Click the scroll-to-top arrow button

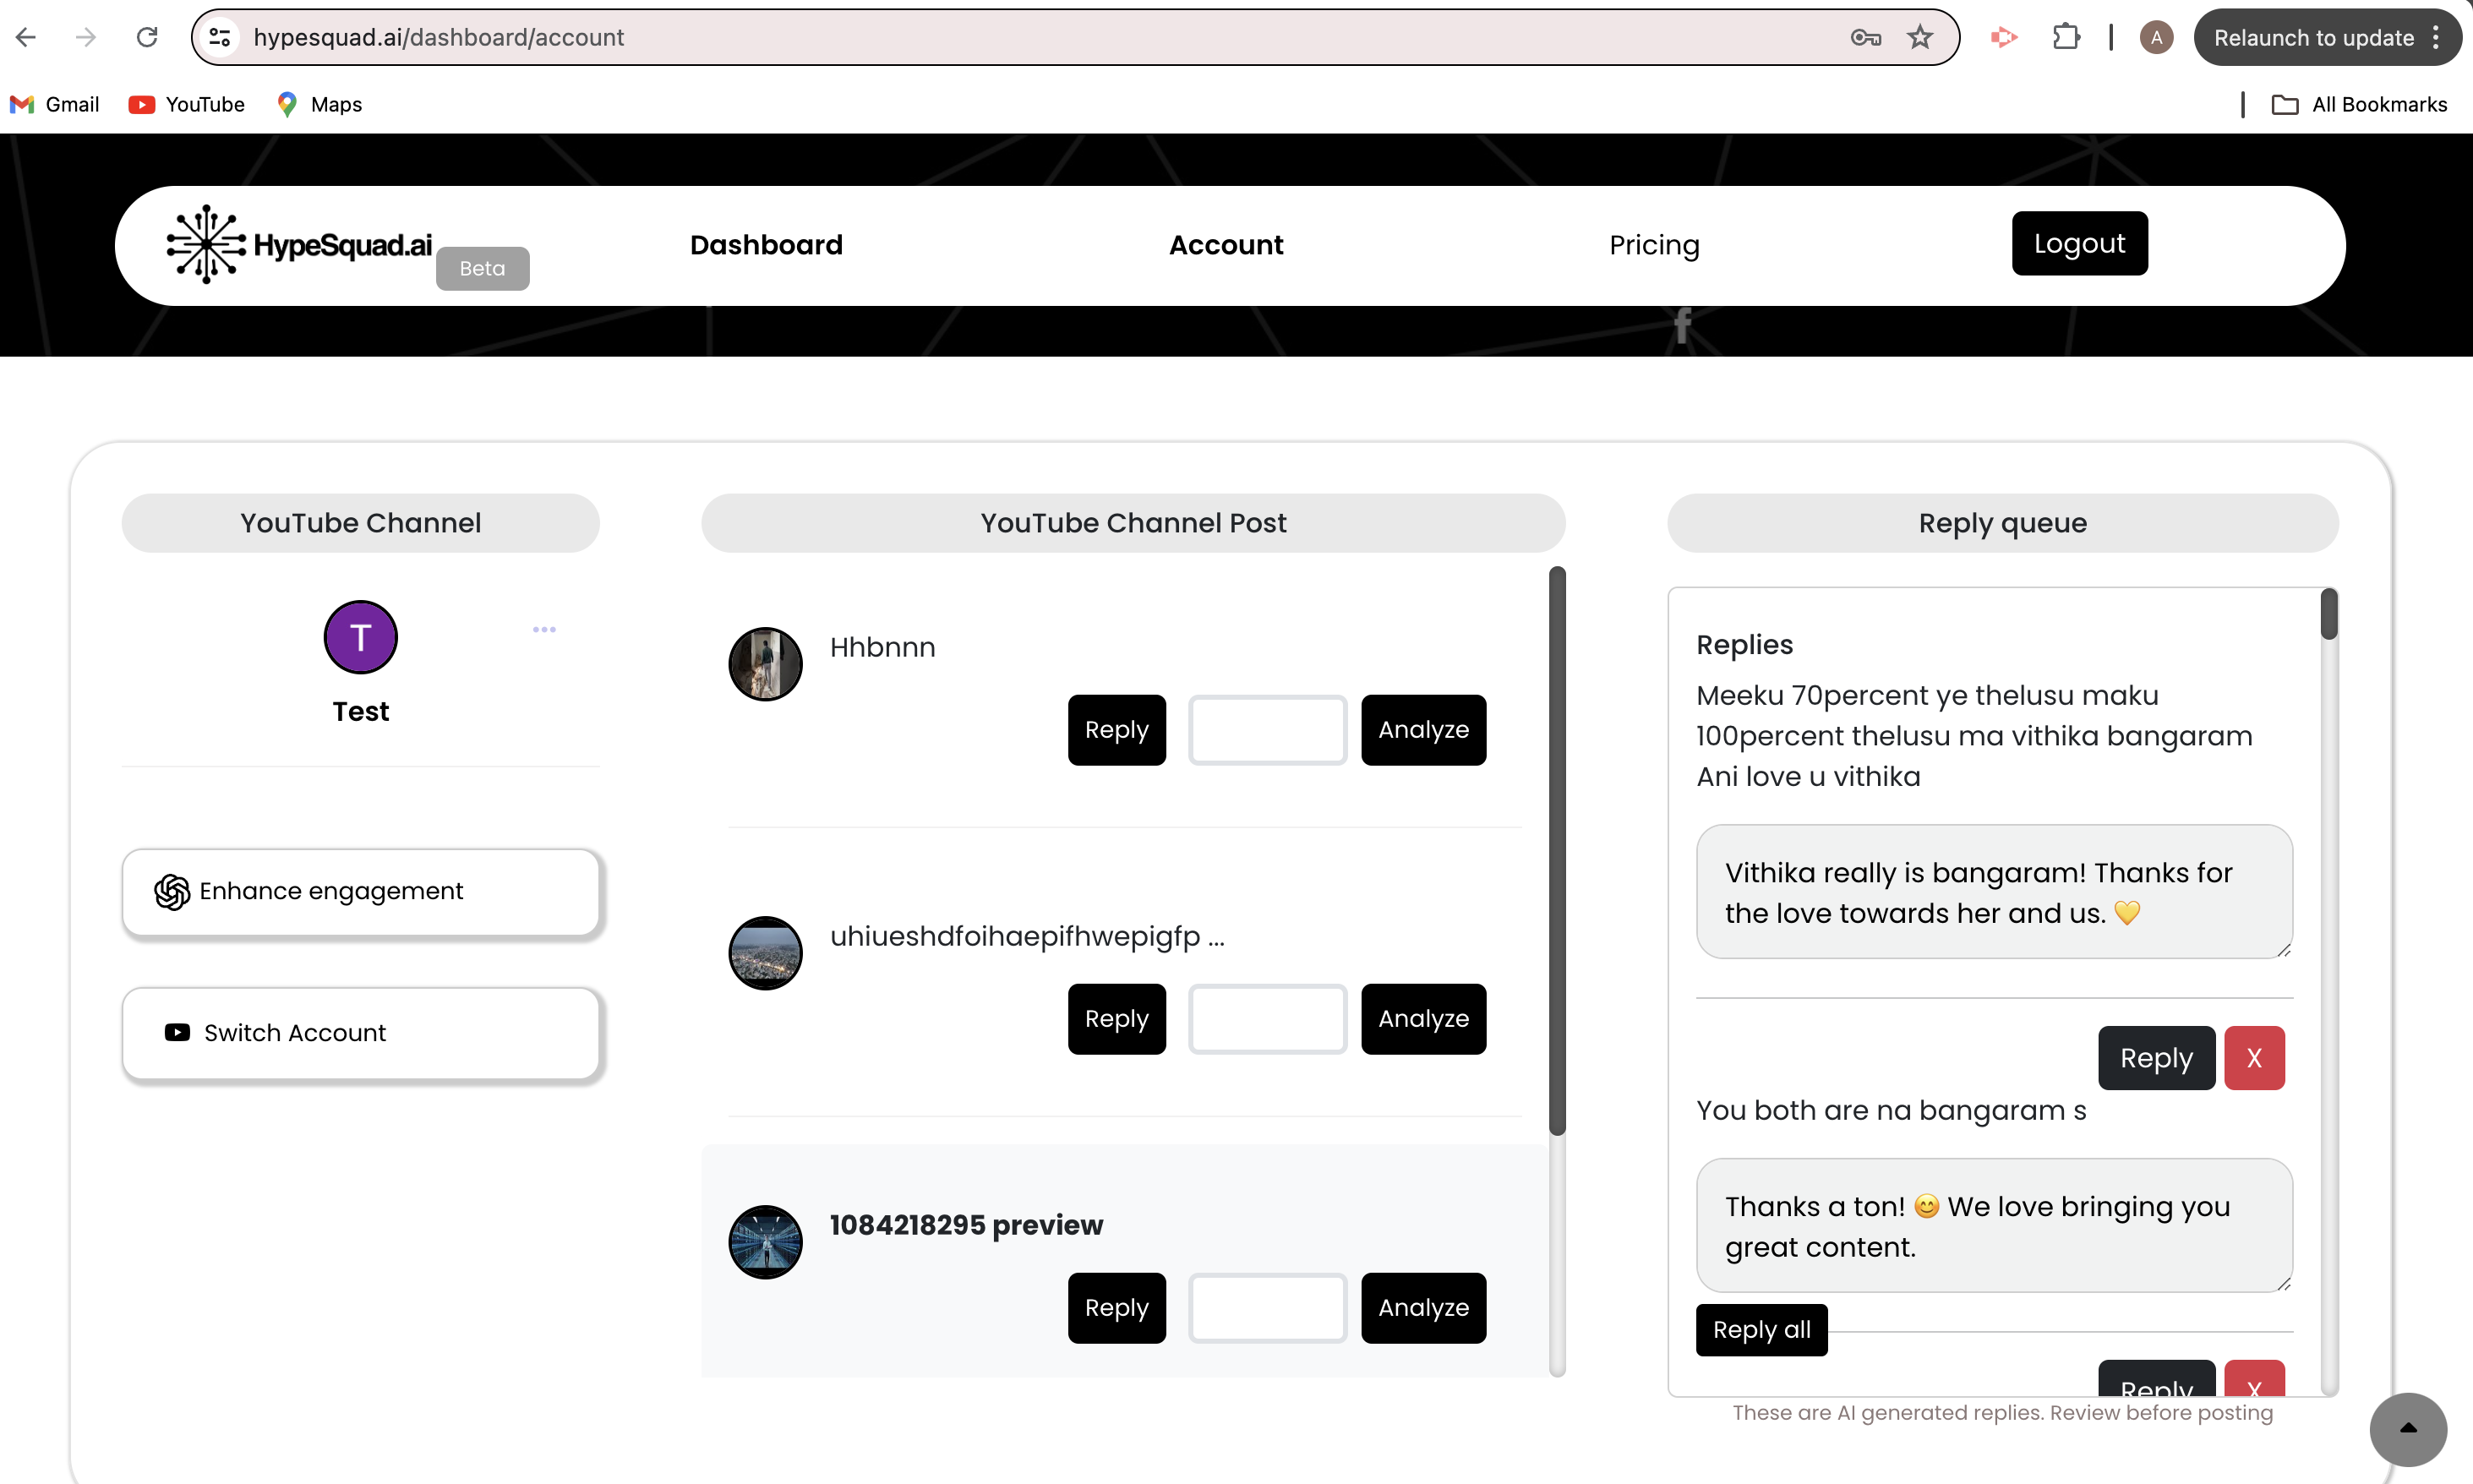coord(2407,1429)
